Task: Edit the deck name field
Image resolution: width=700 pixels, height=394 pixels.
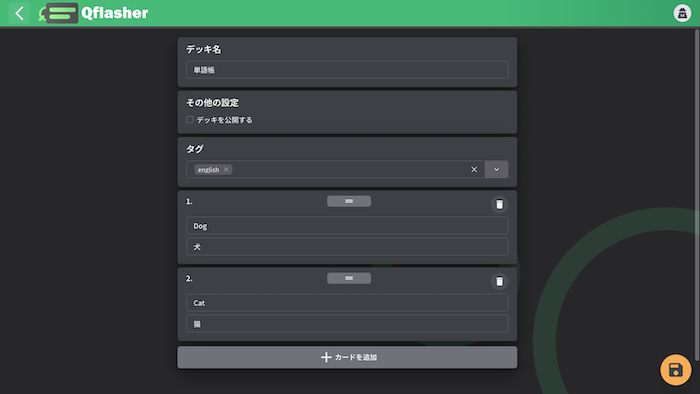Action: 347,70
